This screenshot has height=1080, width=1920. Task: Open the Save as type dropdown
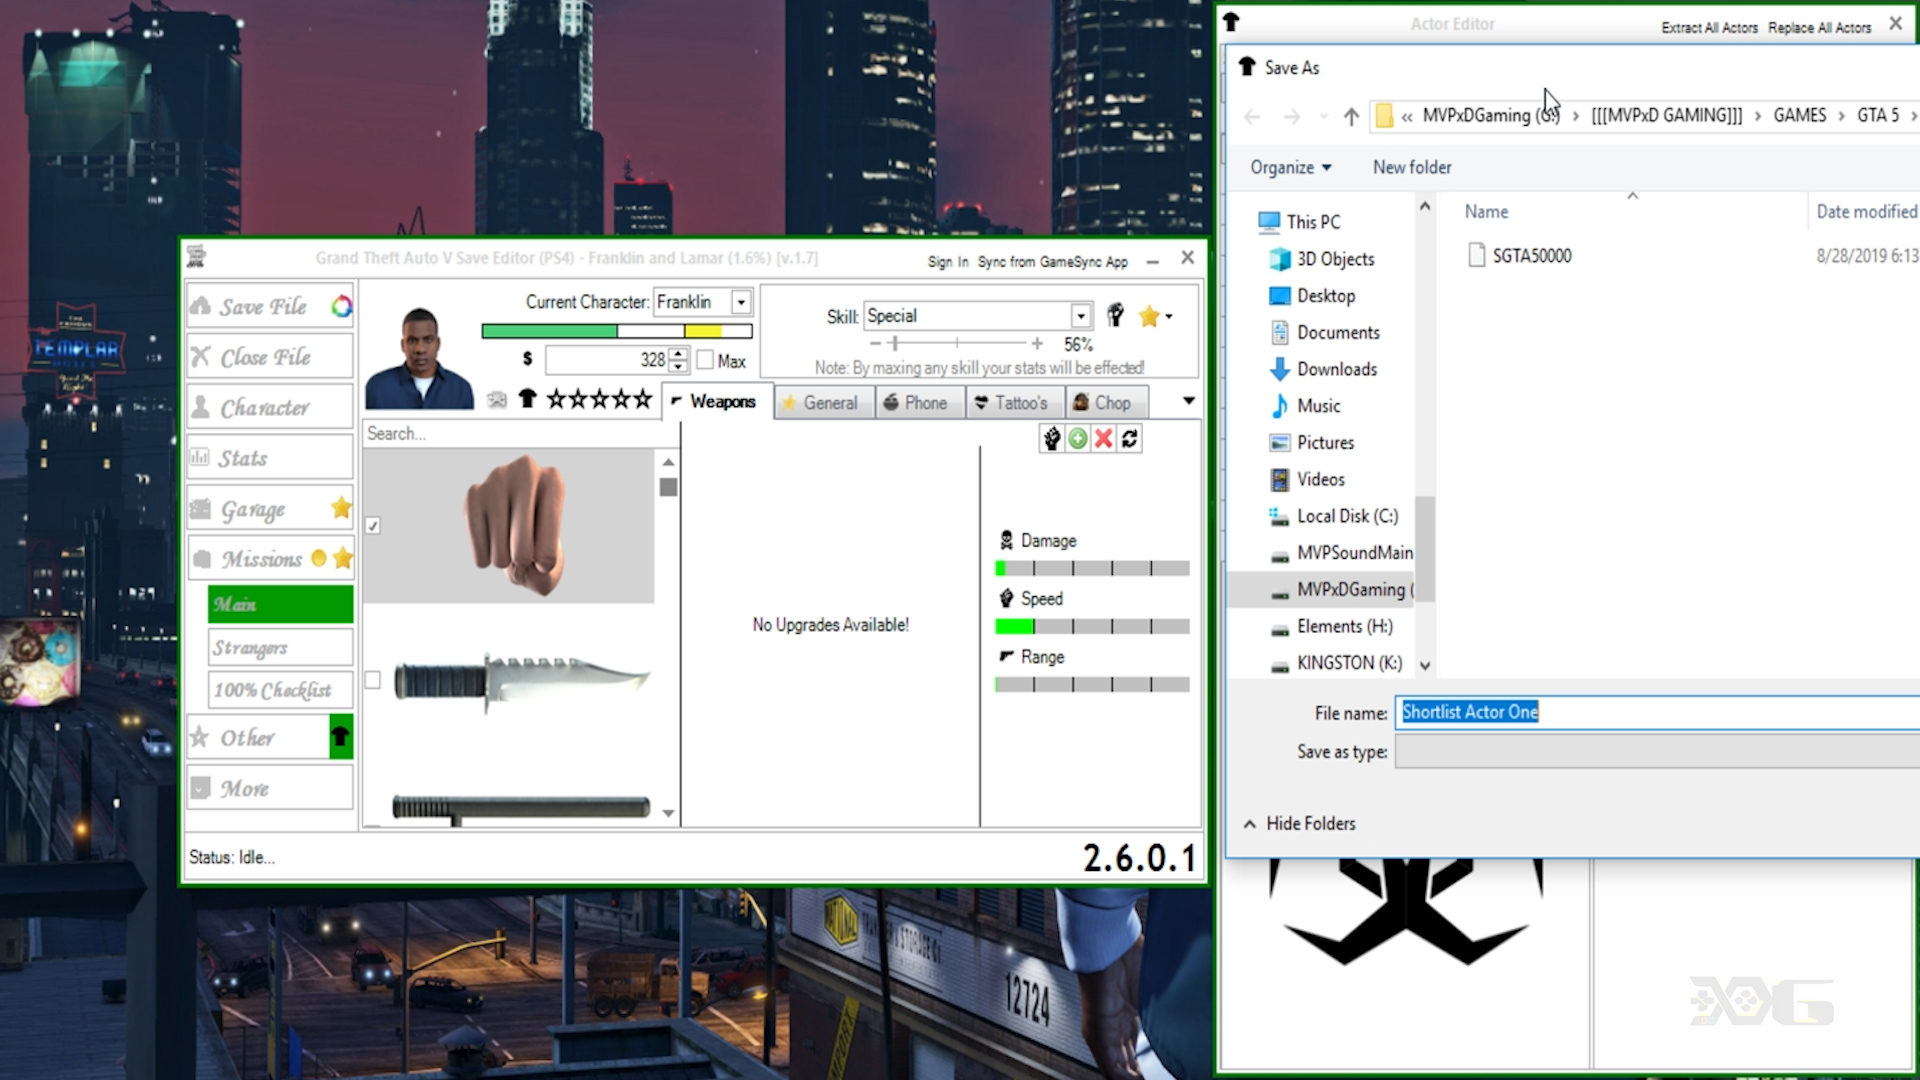point(1657,752)
